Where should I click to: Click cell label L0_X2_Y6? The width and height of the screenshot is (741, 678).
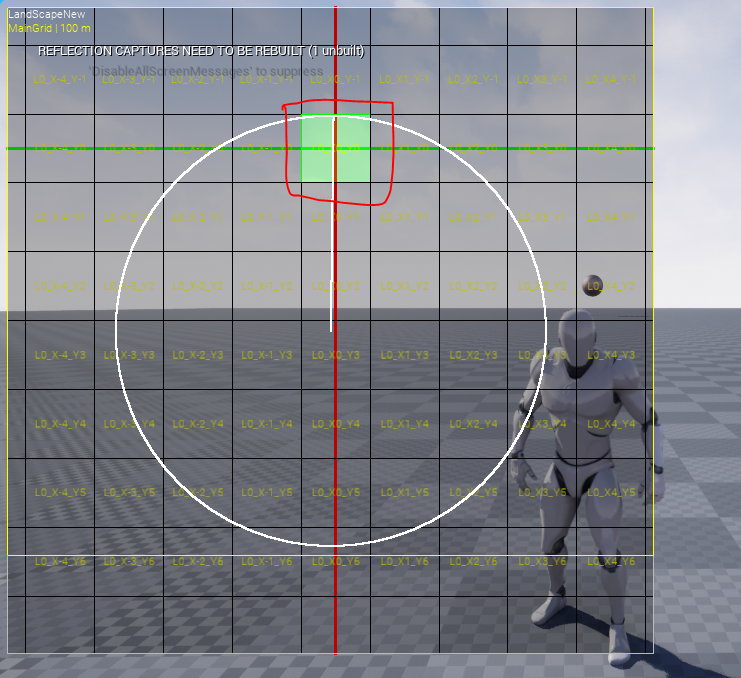(474, 562)
